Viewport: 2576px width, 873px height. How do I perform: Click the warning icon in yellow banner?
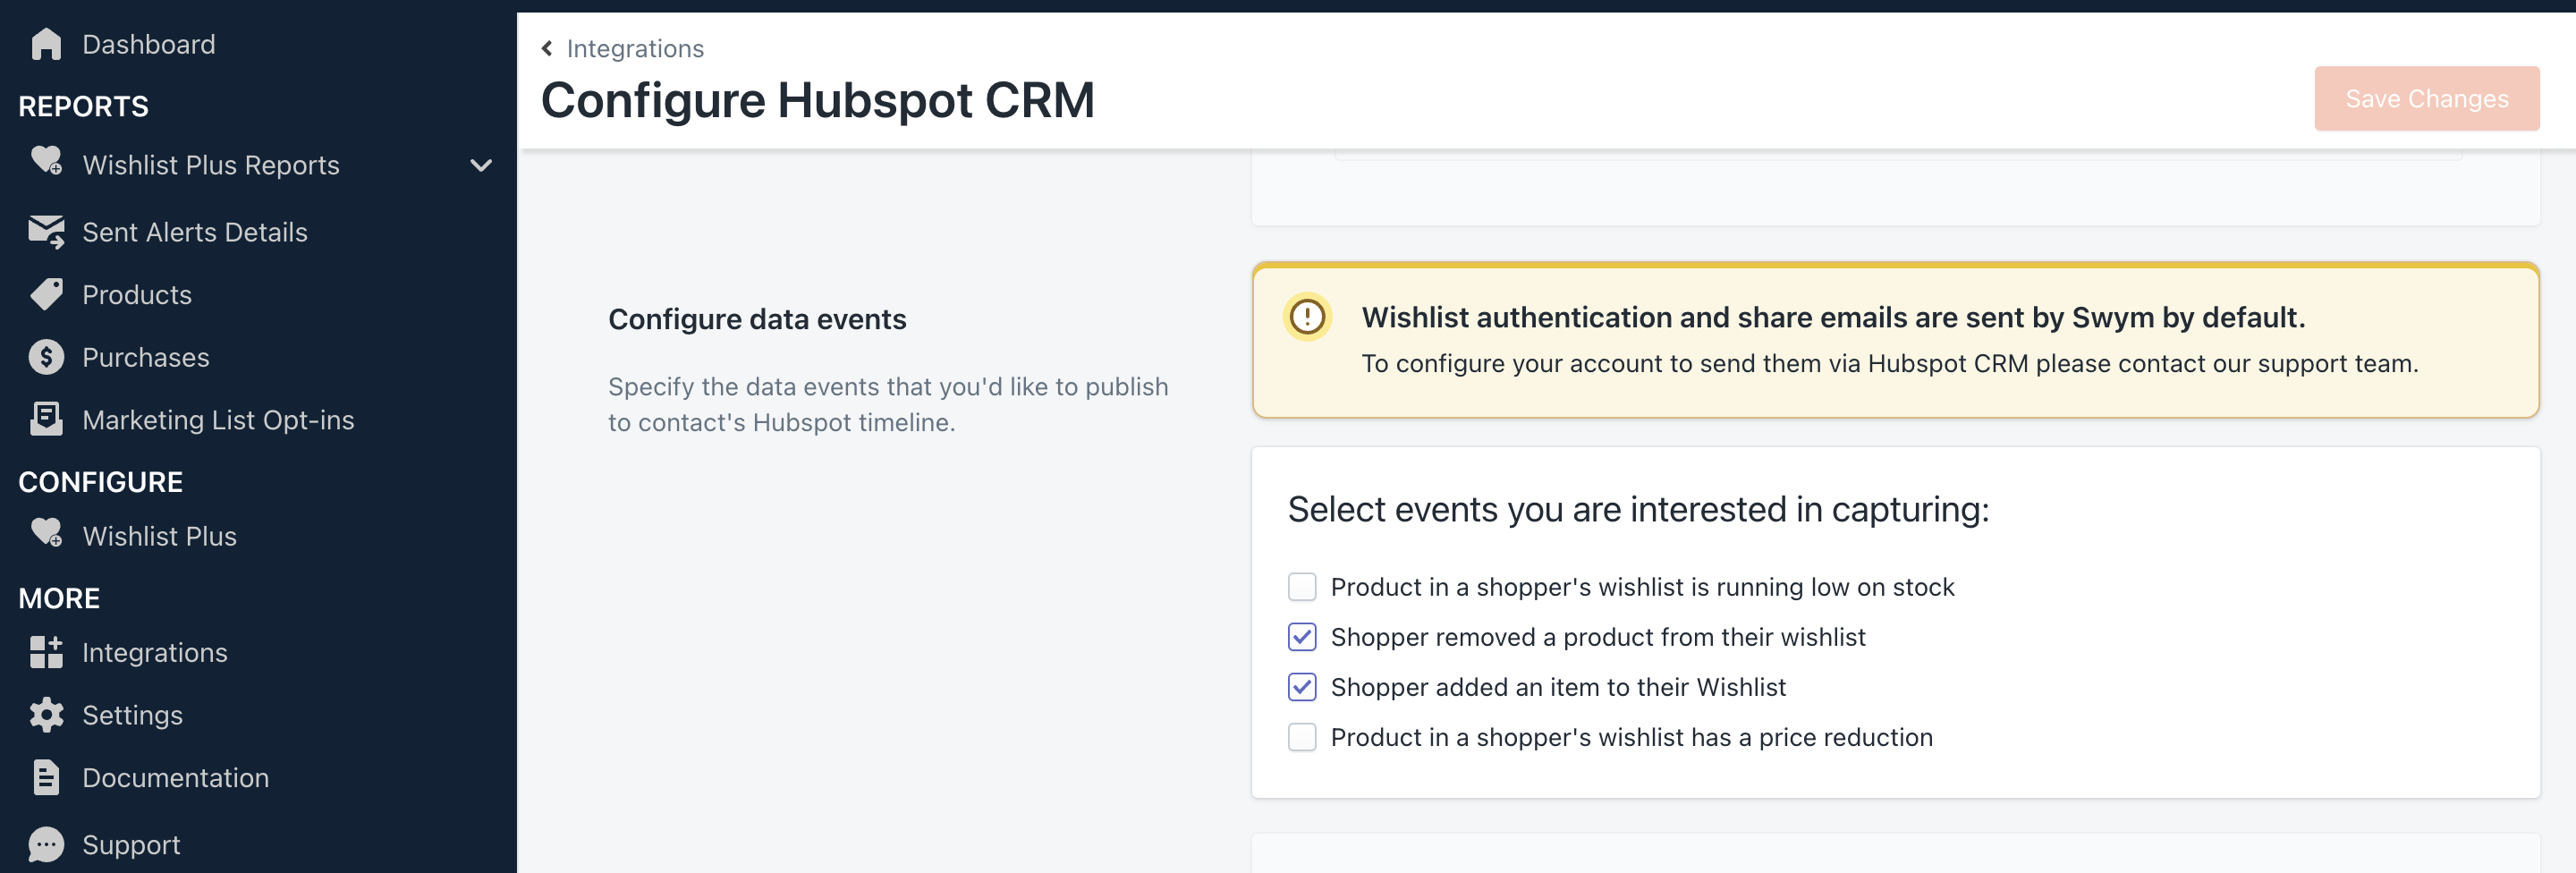[1307, 317]
